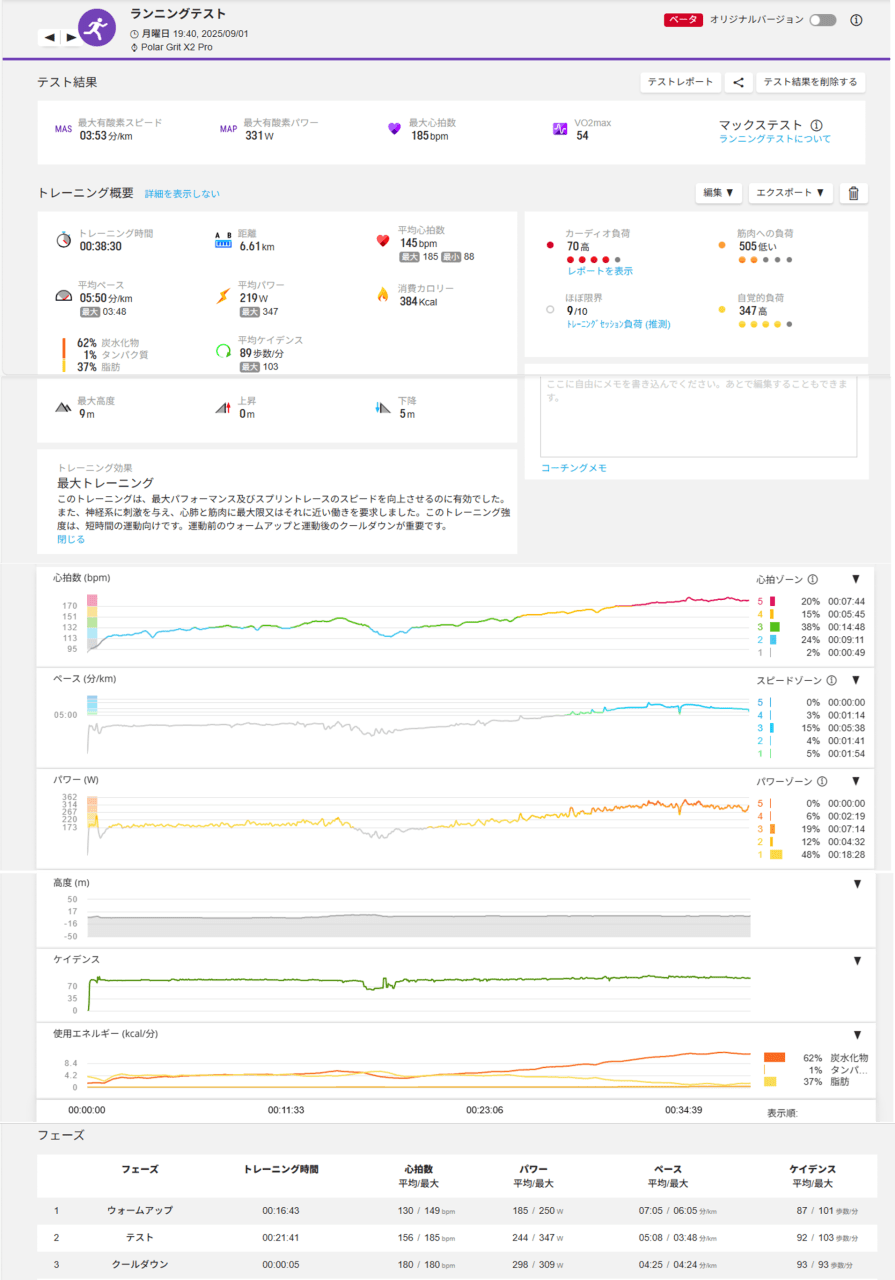Click the trash icon to delete training
Viewport: 895px width, 1280px height.
point(853,193)
